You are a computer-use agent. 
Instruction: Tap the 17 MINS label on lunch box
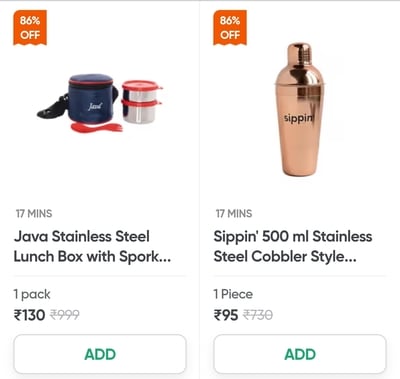click(x=34, y=213)
